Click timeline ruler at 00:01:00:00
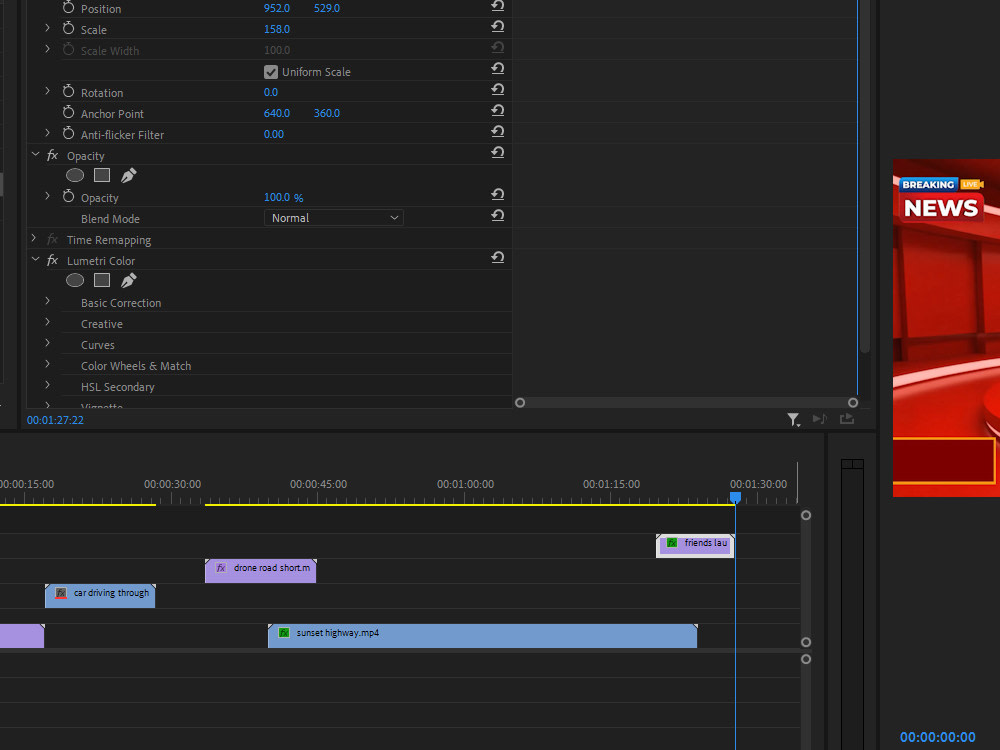The height and width of the screenshot is (750, 1000). tap(466, 484)
